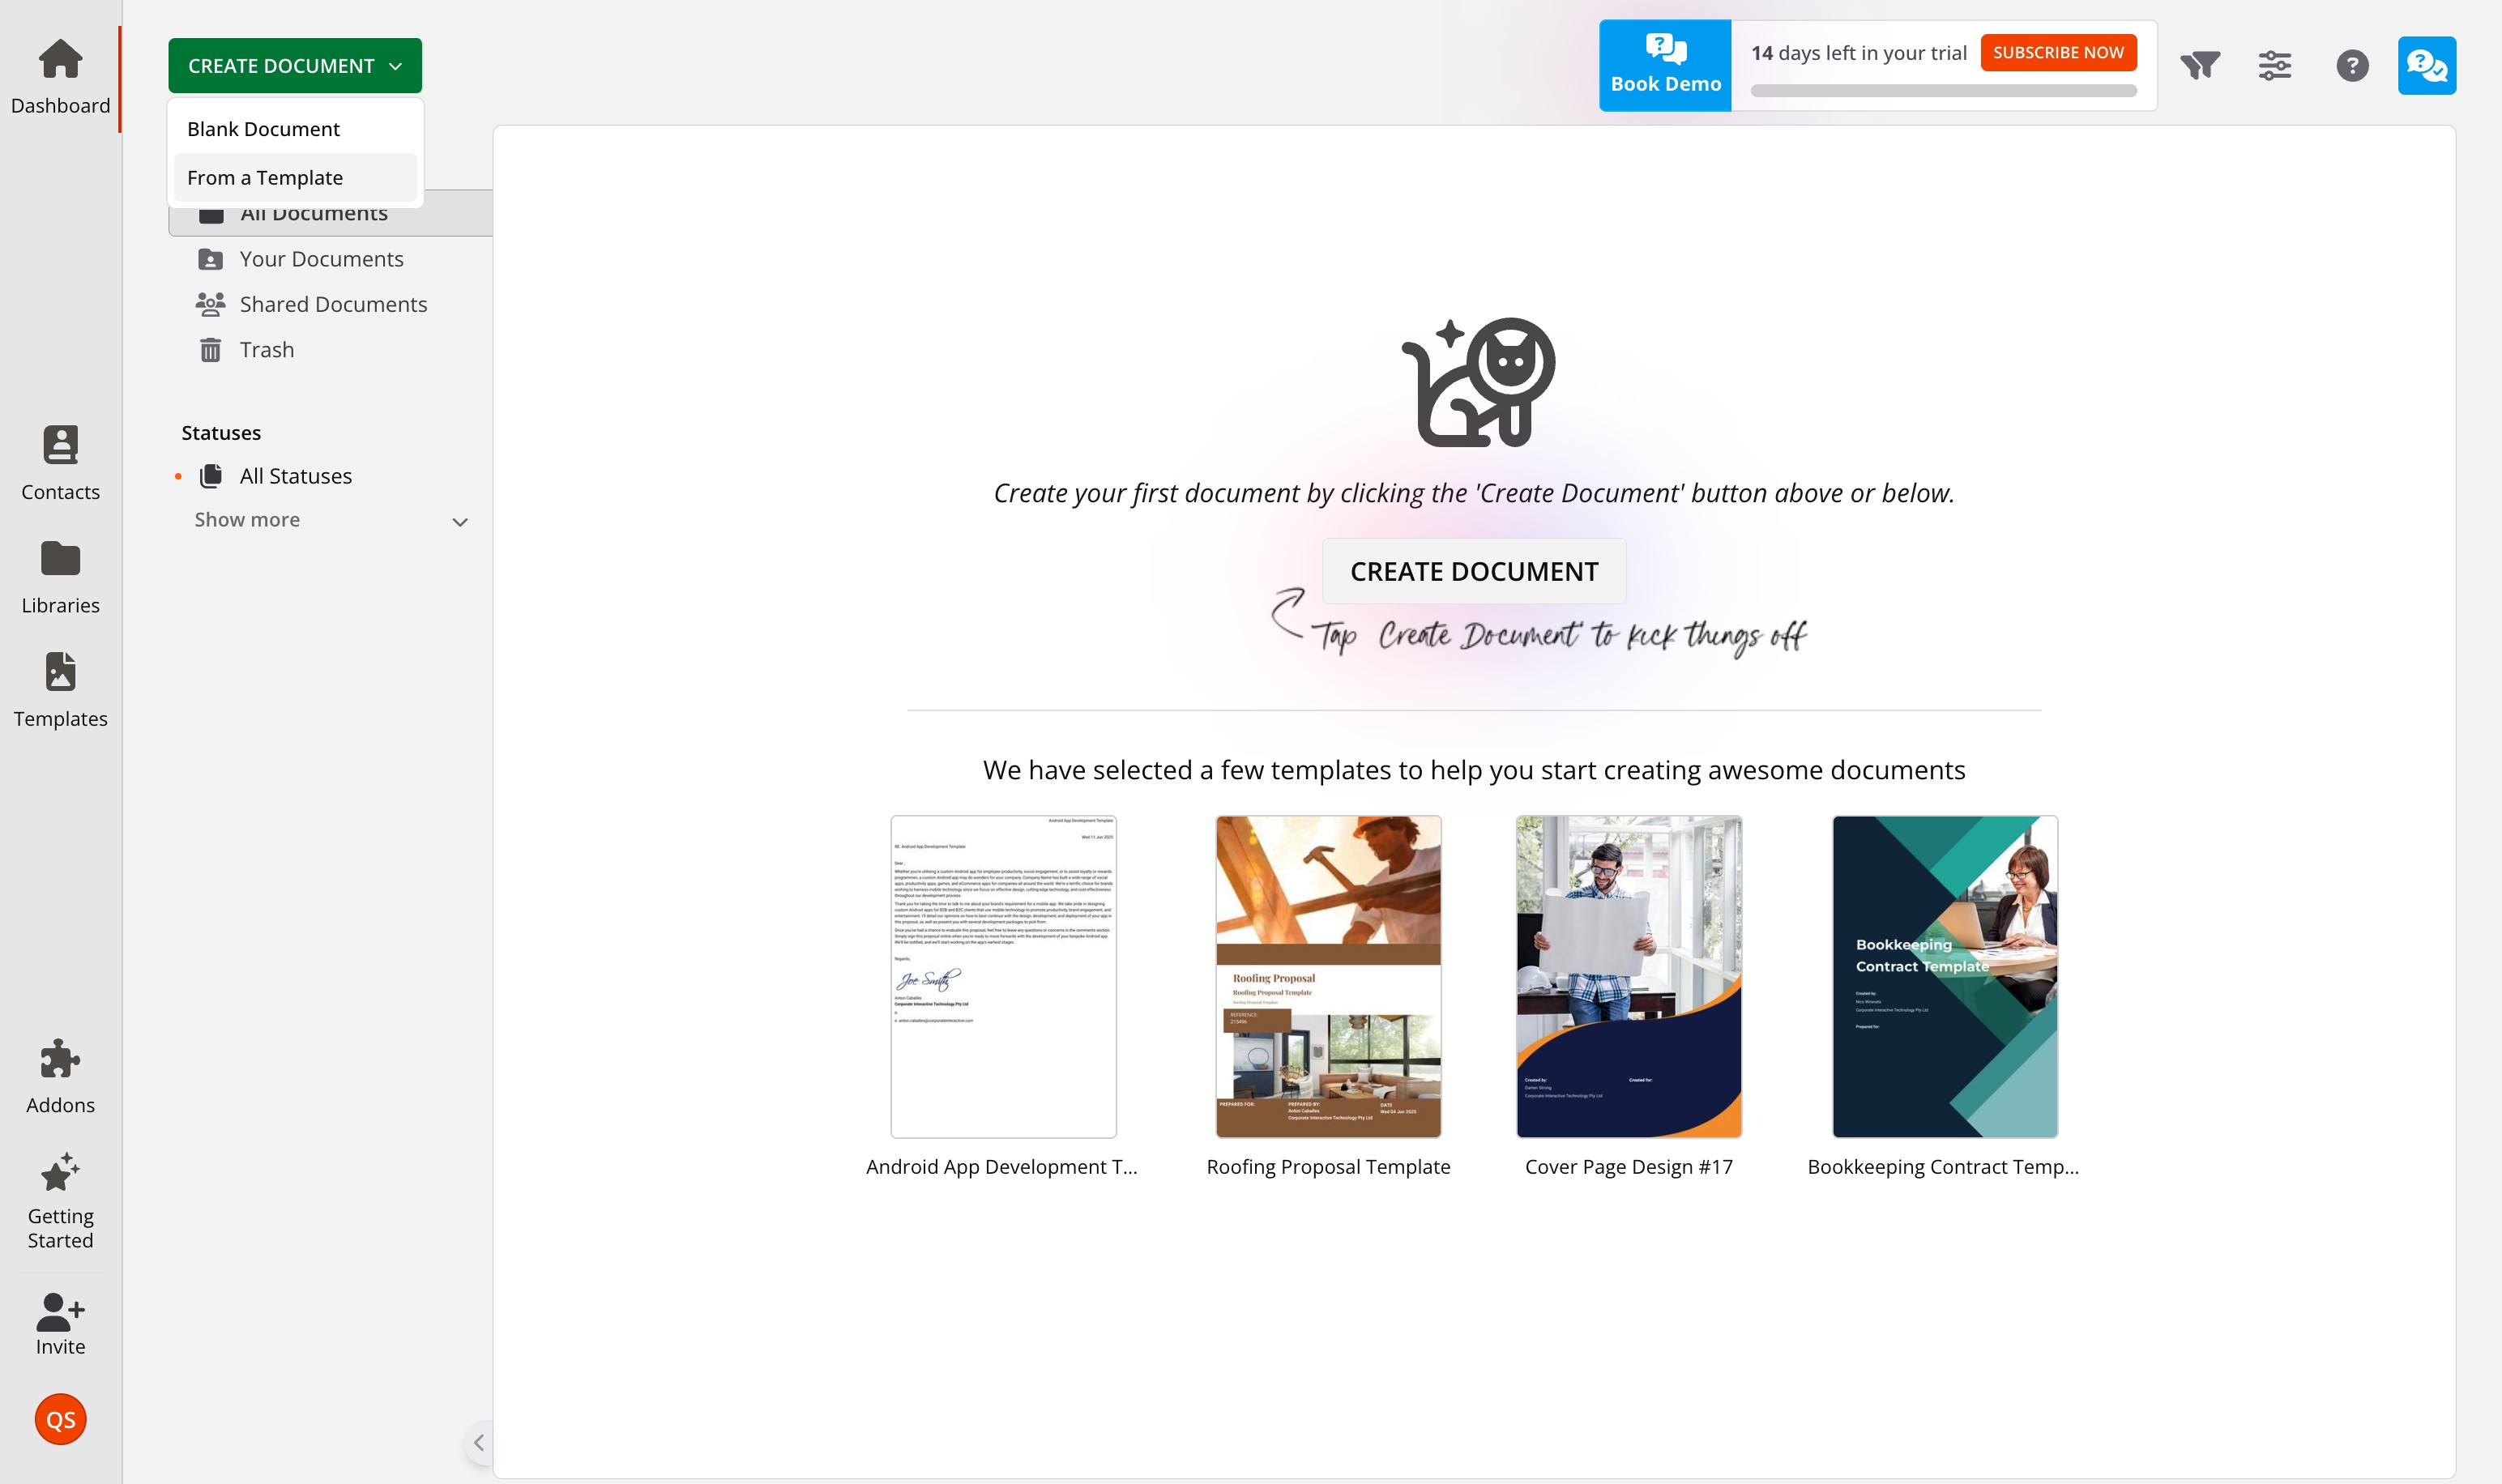
Task: Open the Addons puzzle icon
Action: point(60,1058)
